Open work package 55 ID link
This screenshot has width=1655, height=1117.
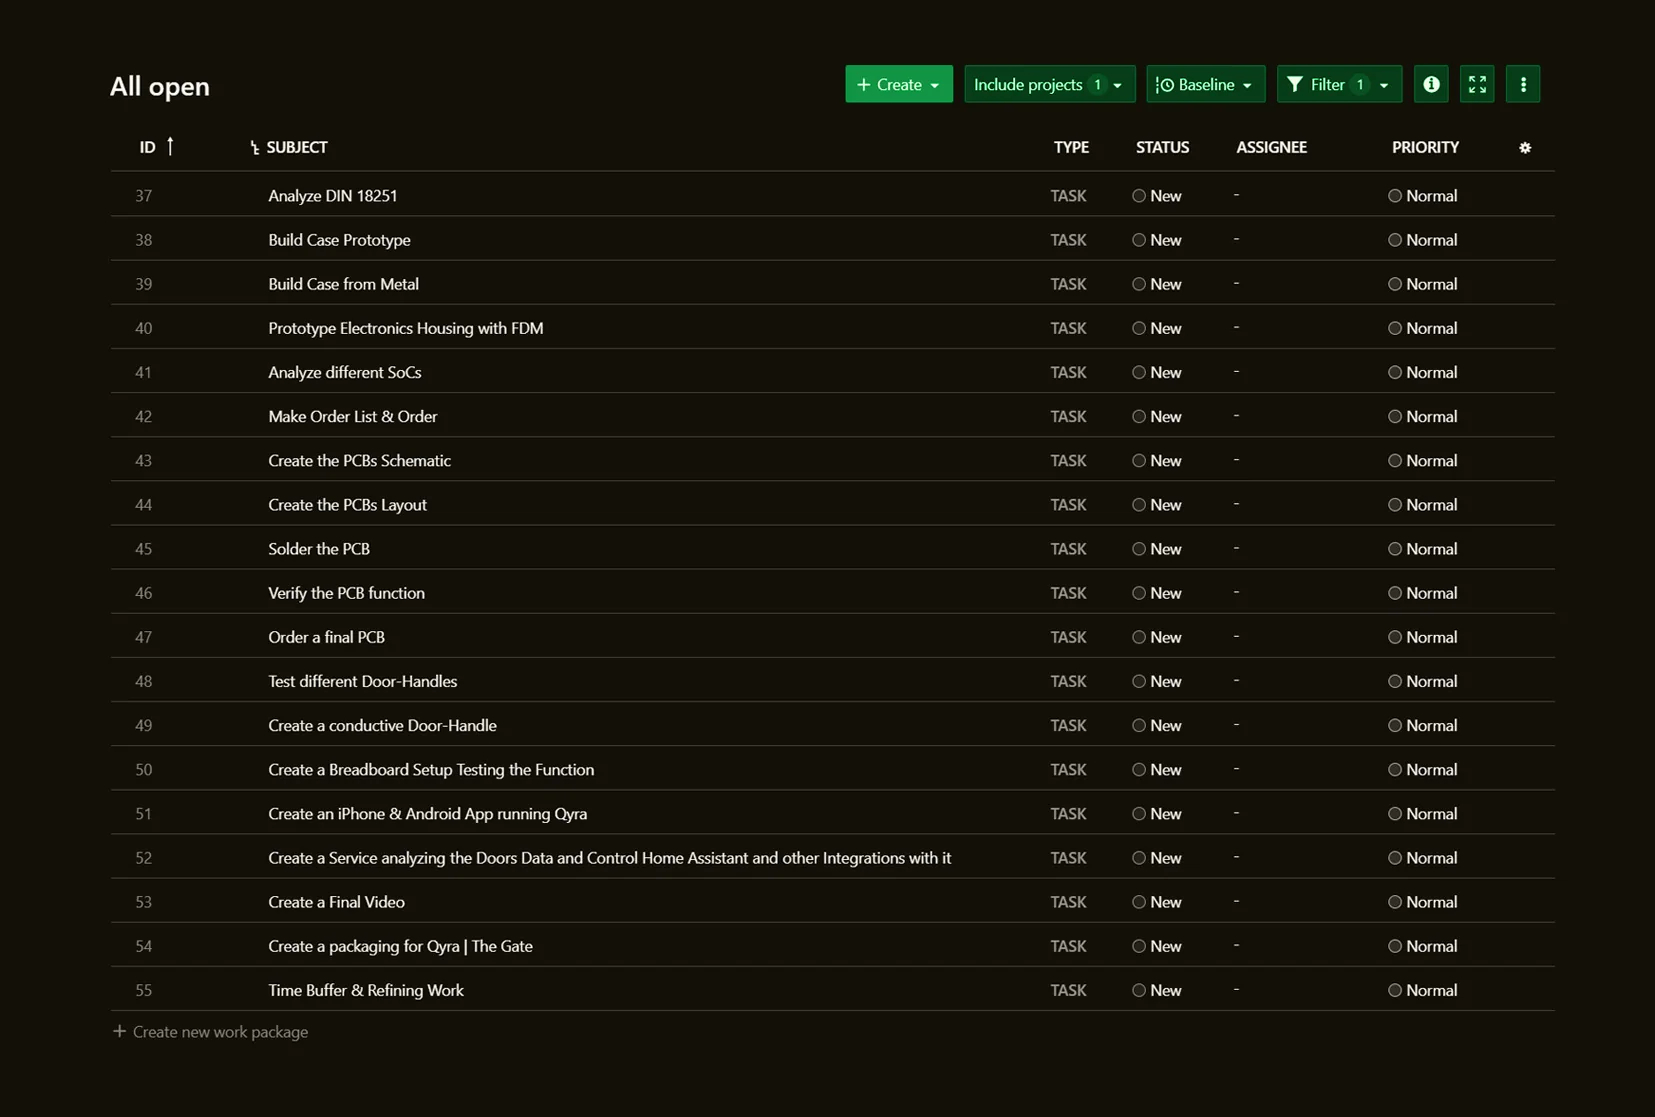[x=144, y=991]
